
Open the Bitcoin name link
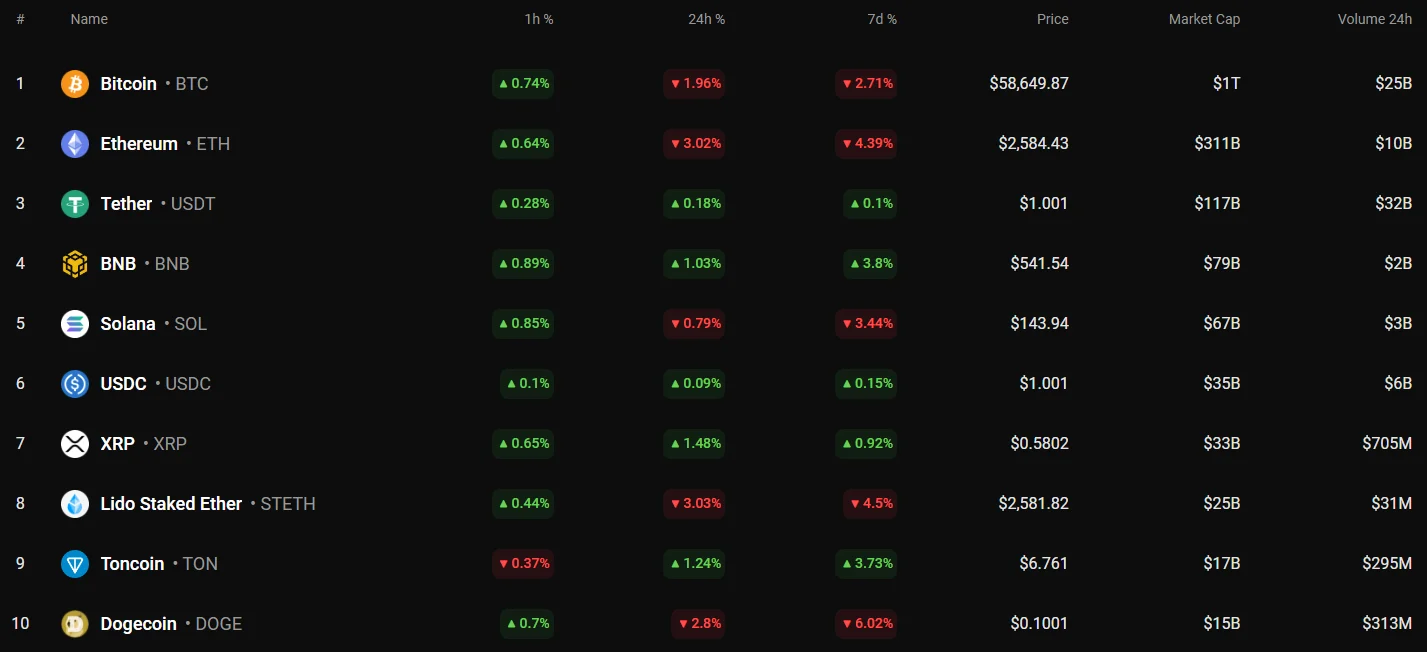[128, 84]
